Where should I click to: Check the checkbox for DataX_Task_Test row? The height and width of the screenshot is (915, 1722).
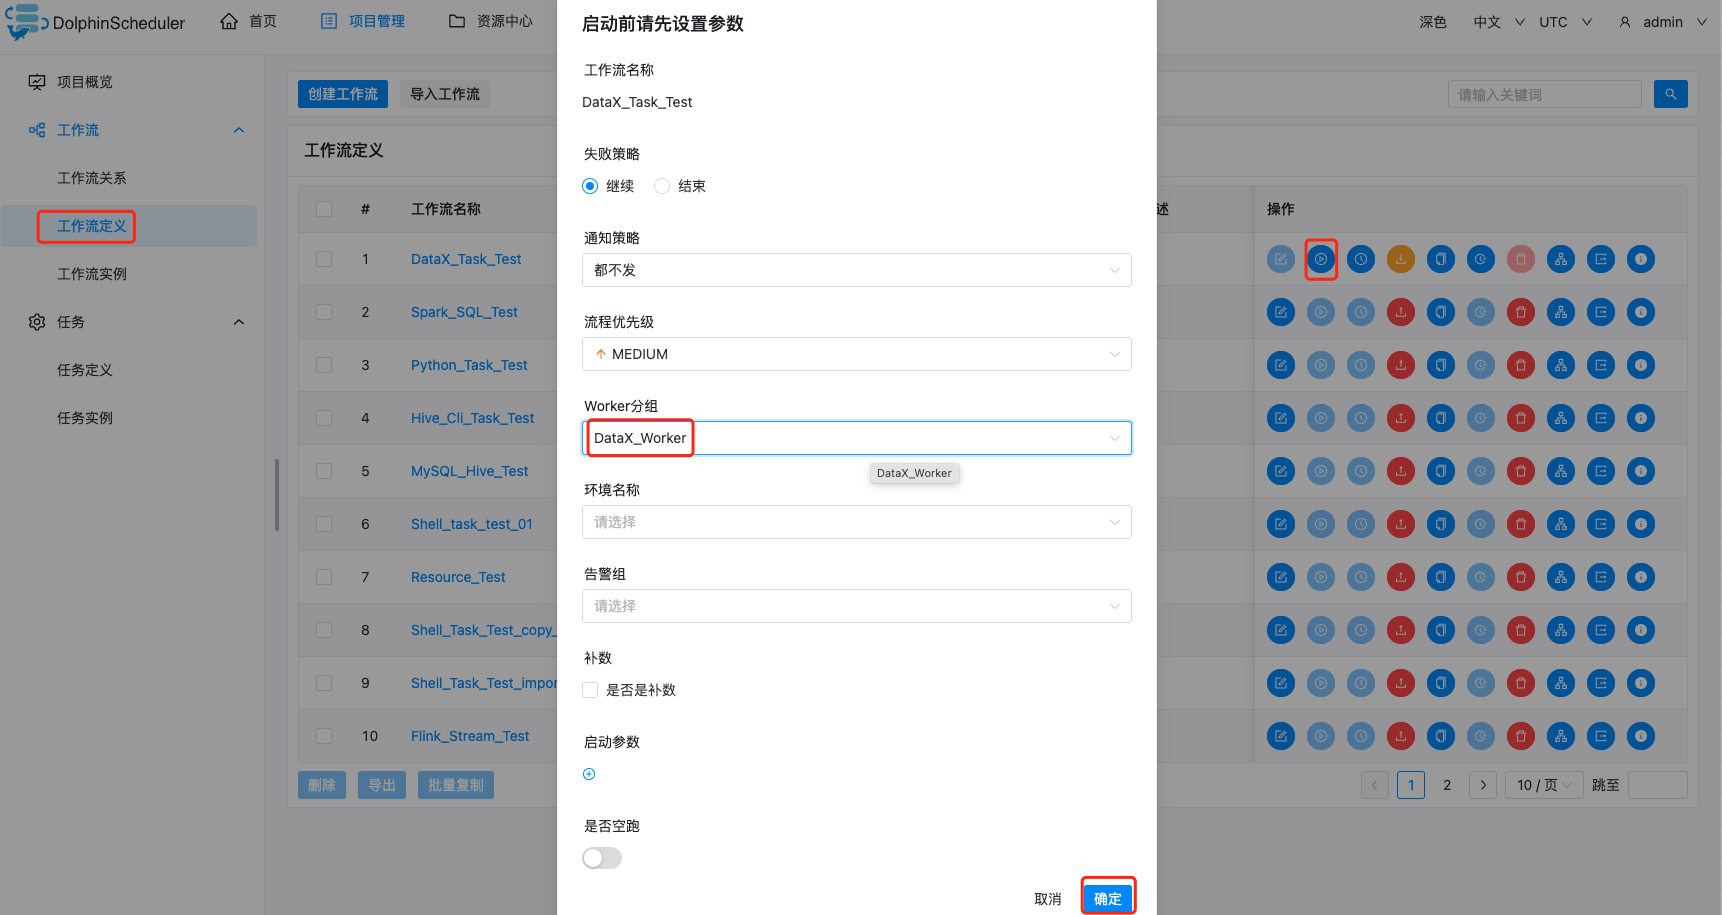[x=324, y=259]
